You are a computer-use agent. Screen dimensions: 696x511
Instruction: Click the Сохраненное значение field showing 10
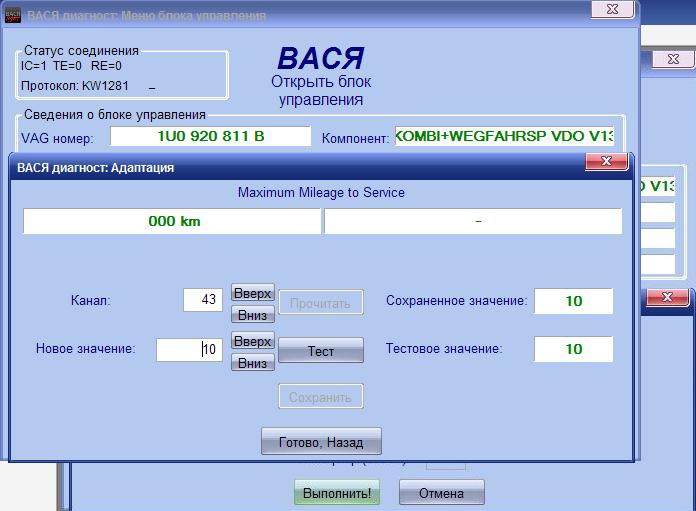point(573,301)
